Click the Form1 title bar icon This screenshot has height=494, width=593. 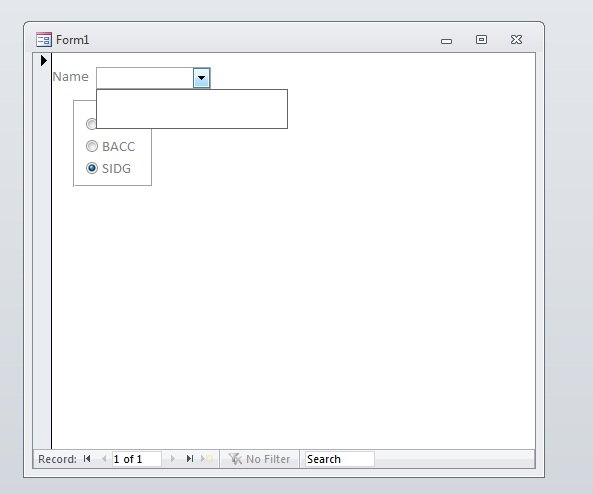tap(44, 39)
